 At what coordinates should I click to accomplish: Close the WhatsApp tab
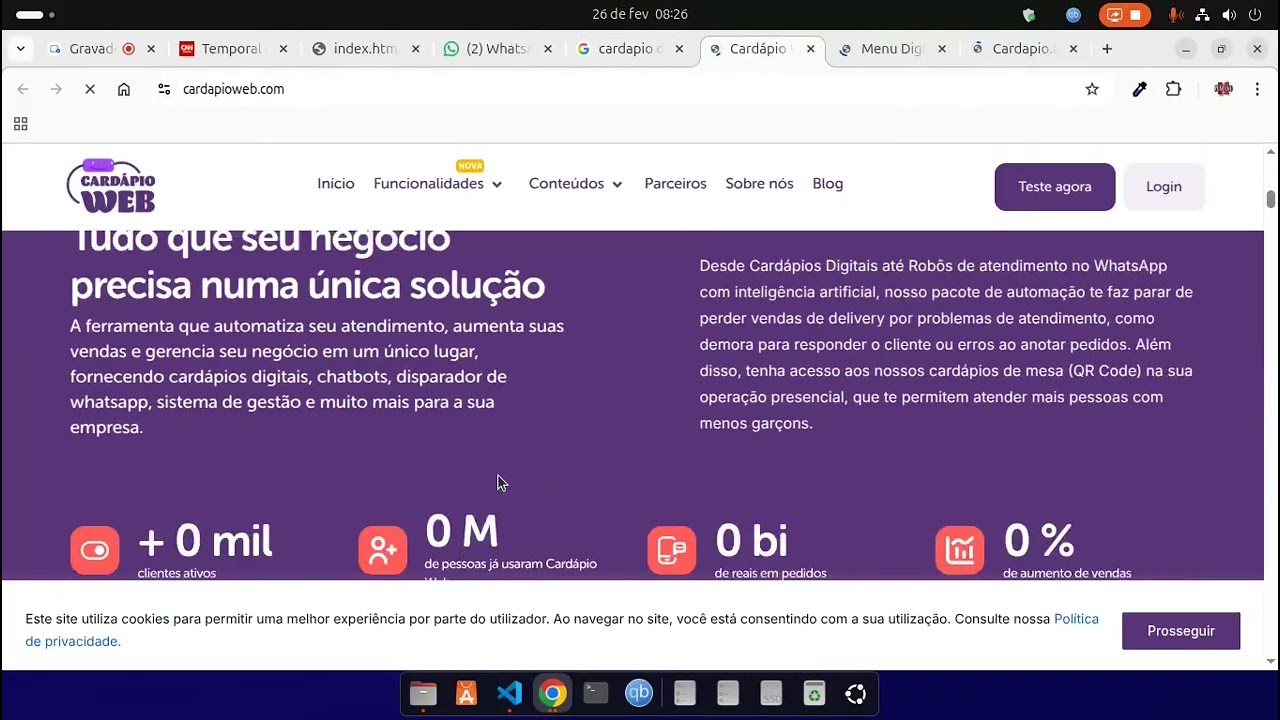tap(547, 48)
